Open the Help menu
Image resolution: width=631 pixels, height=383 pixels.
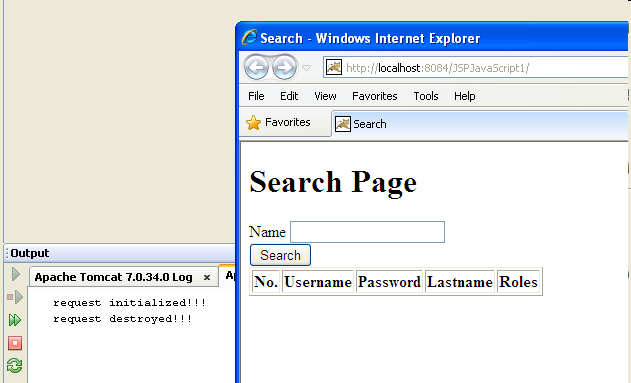(x=465, y=96)
